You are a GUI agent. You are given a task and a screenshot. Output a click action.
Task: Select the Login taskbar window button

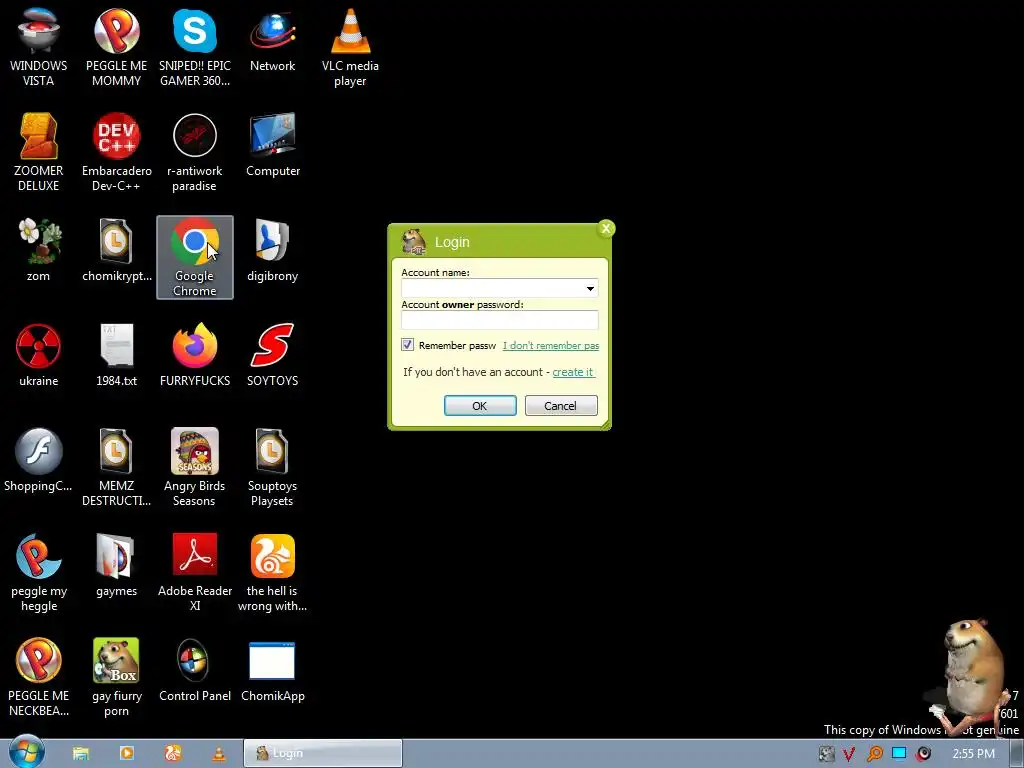click(x=323, y=753)
